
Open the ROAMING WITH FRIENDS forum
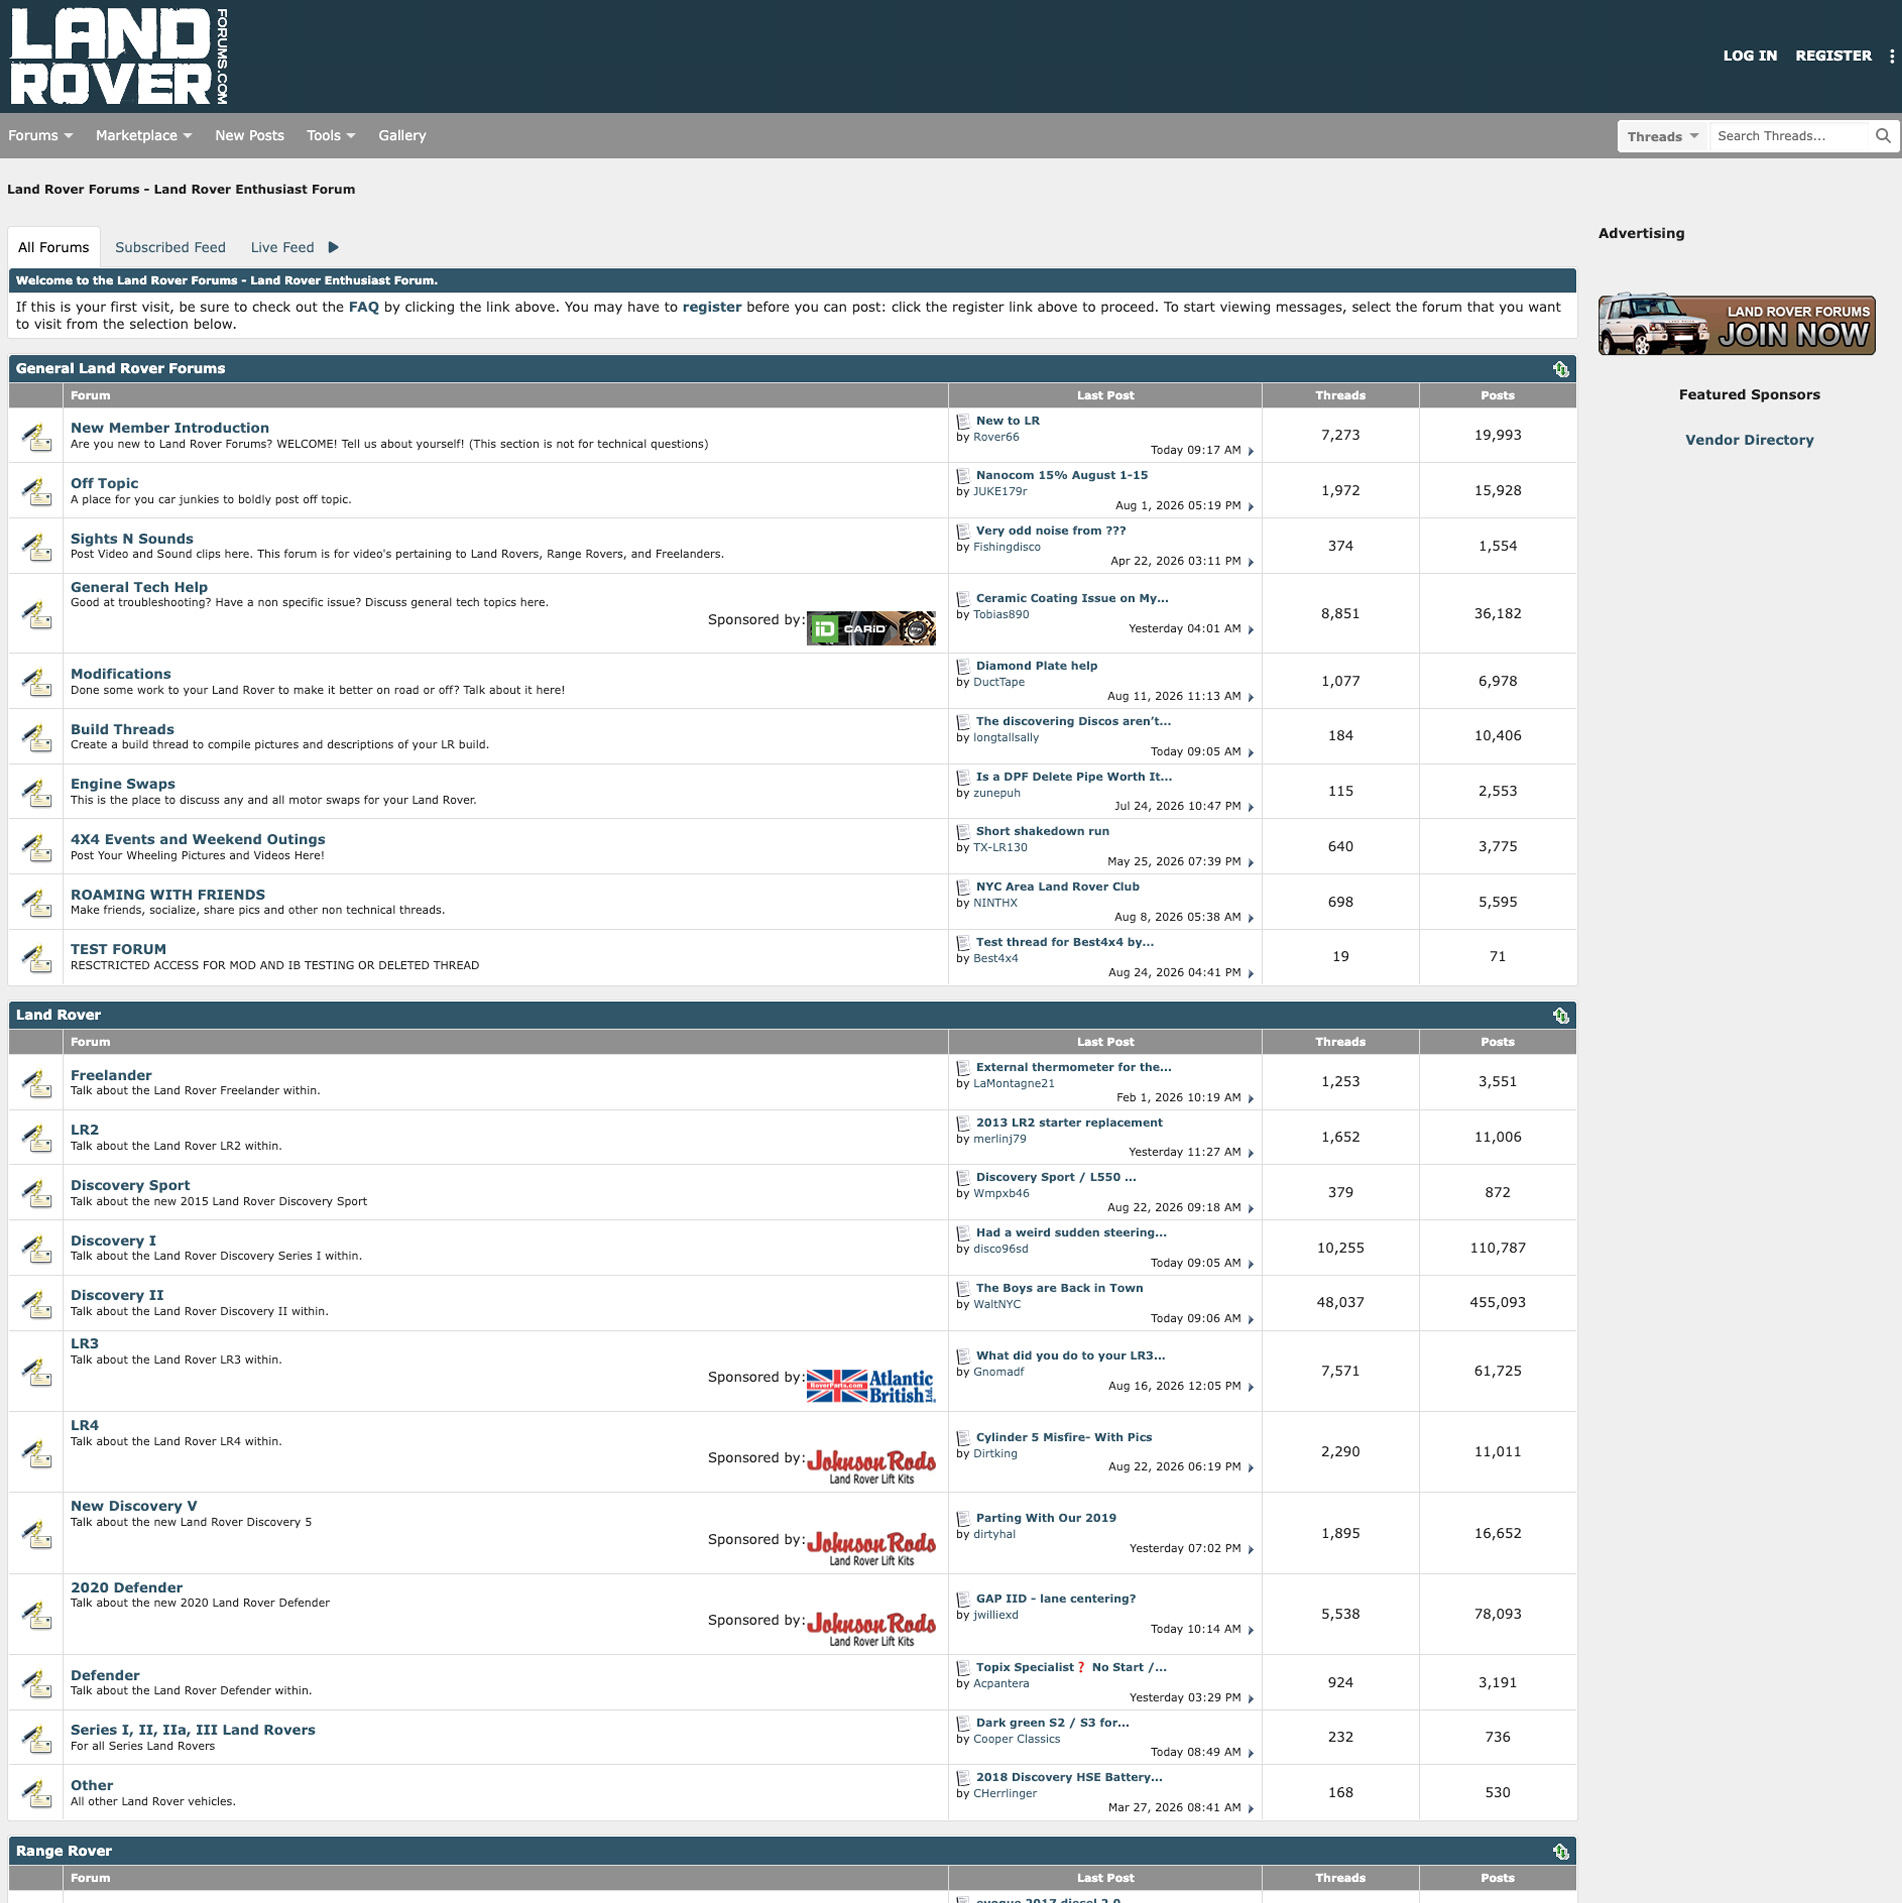click(168, 895)
